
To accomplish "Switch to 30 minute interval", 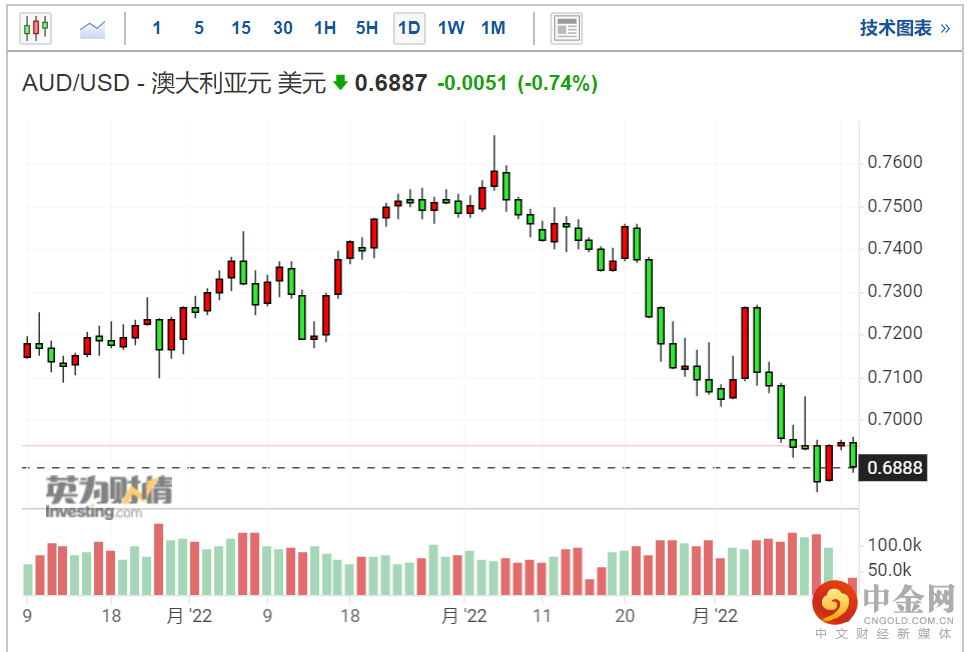I will point(283,28).
